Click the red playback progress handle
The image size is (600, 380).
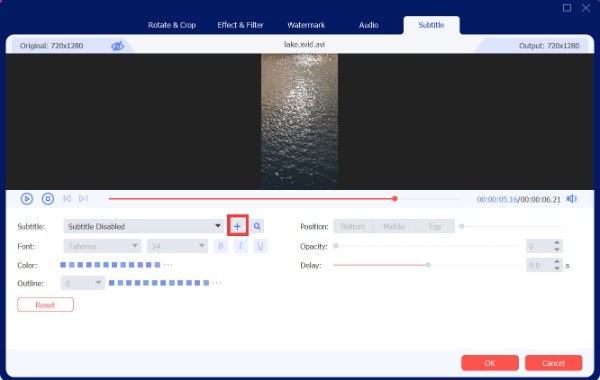coord(395,199)
